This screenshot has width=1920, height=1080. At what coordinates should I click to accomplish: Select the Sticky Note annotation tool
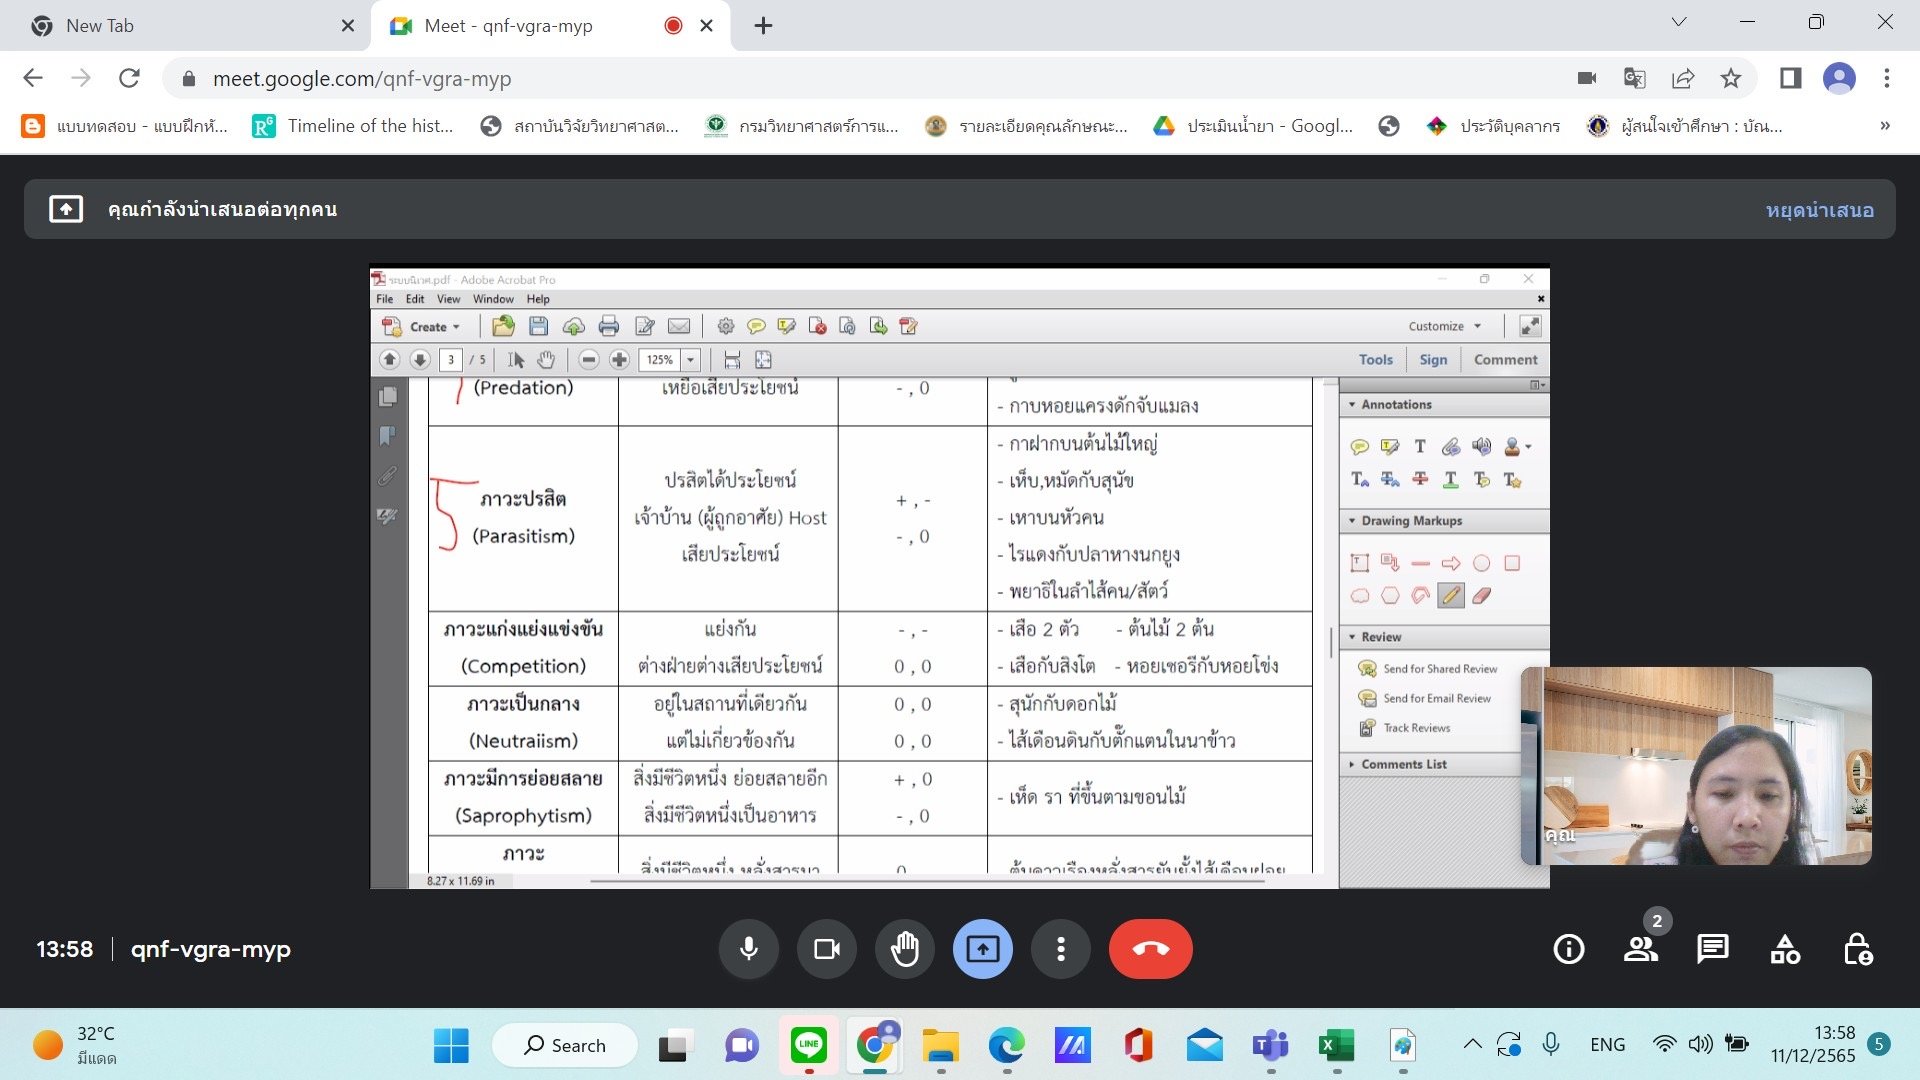click(x=1360, y=447)
